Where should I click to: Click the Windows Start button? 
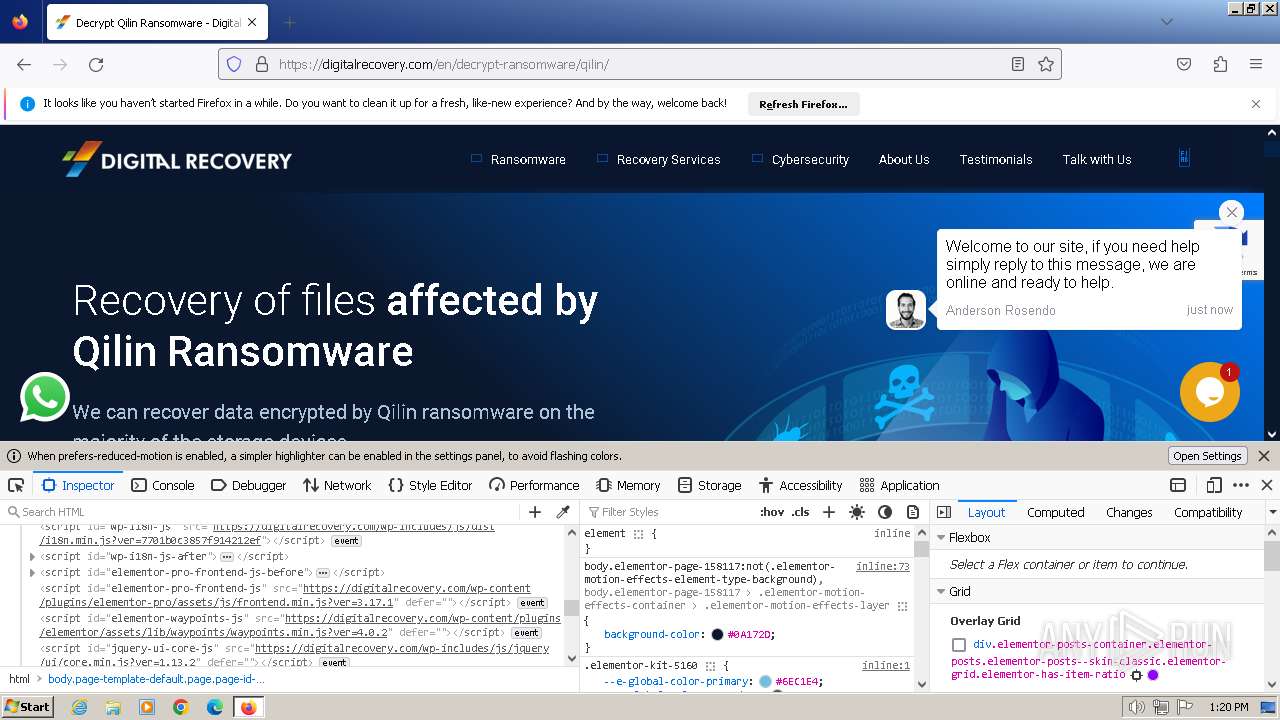pos(28,707)
